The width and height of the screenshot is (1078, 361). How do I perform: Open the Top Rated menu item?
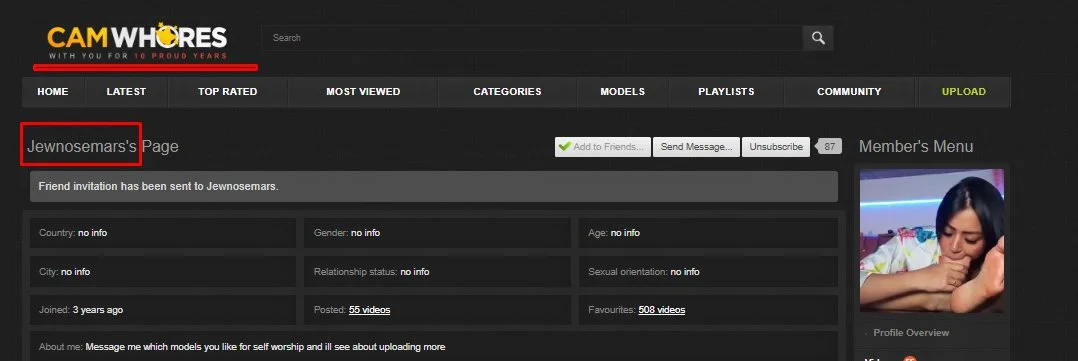pyautogui.click(x=228, y=91)
